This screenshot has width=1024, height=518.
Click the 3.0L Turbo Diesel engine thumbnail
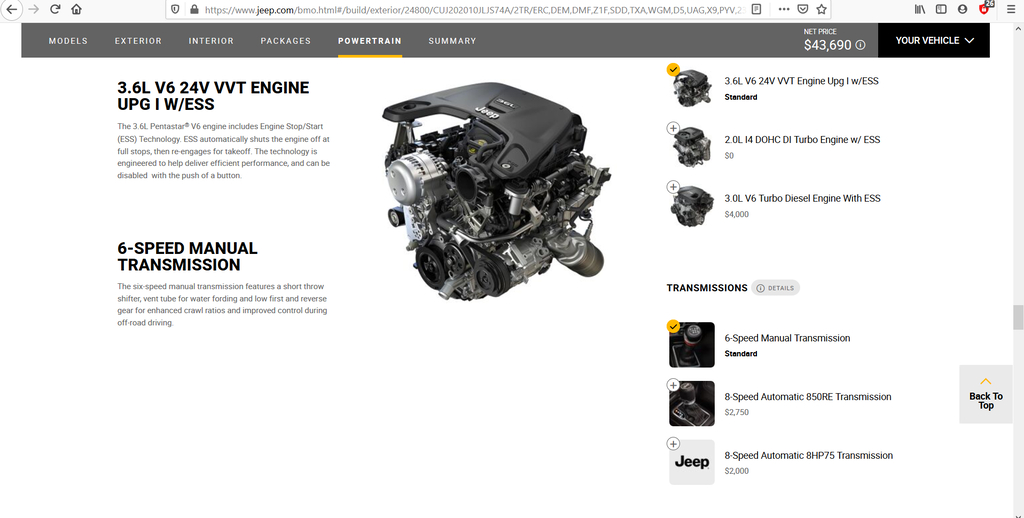(x=692, y=207)
